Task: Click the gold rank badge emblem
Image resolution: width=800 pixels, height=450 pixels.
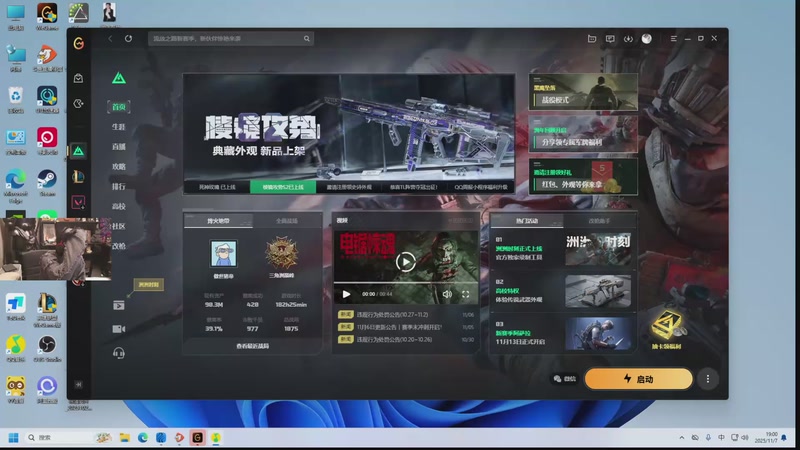Action: pos(281,253)
